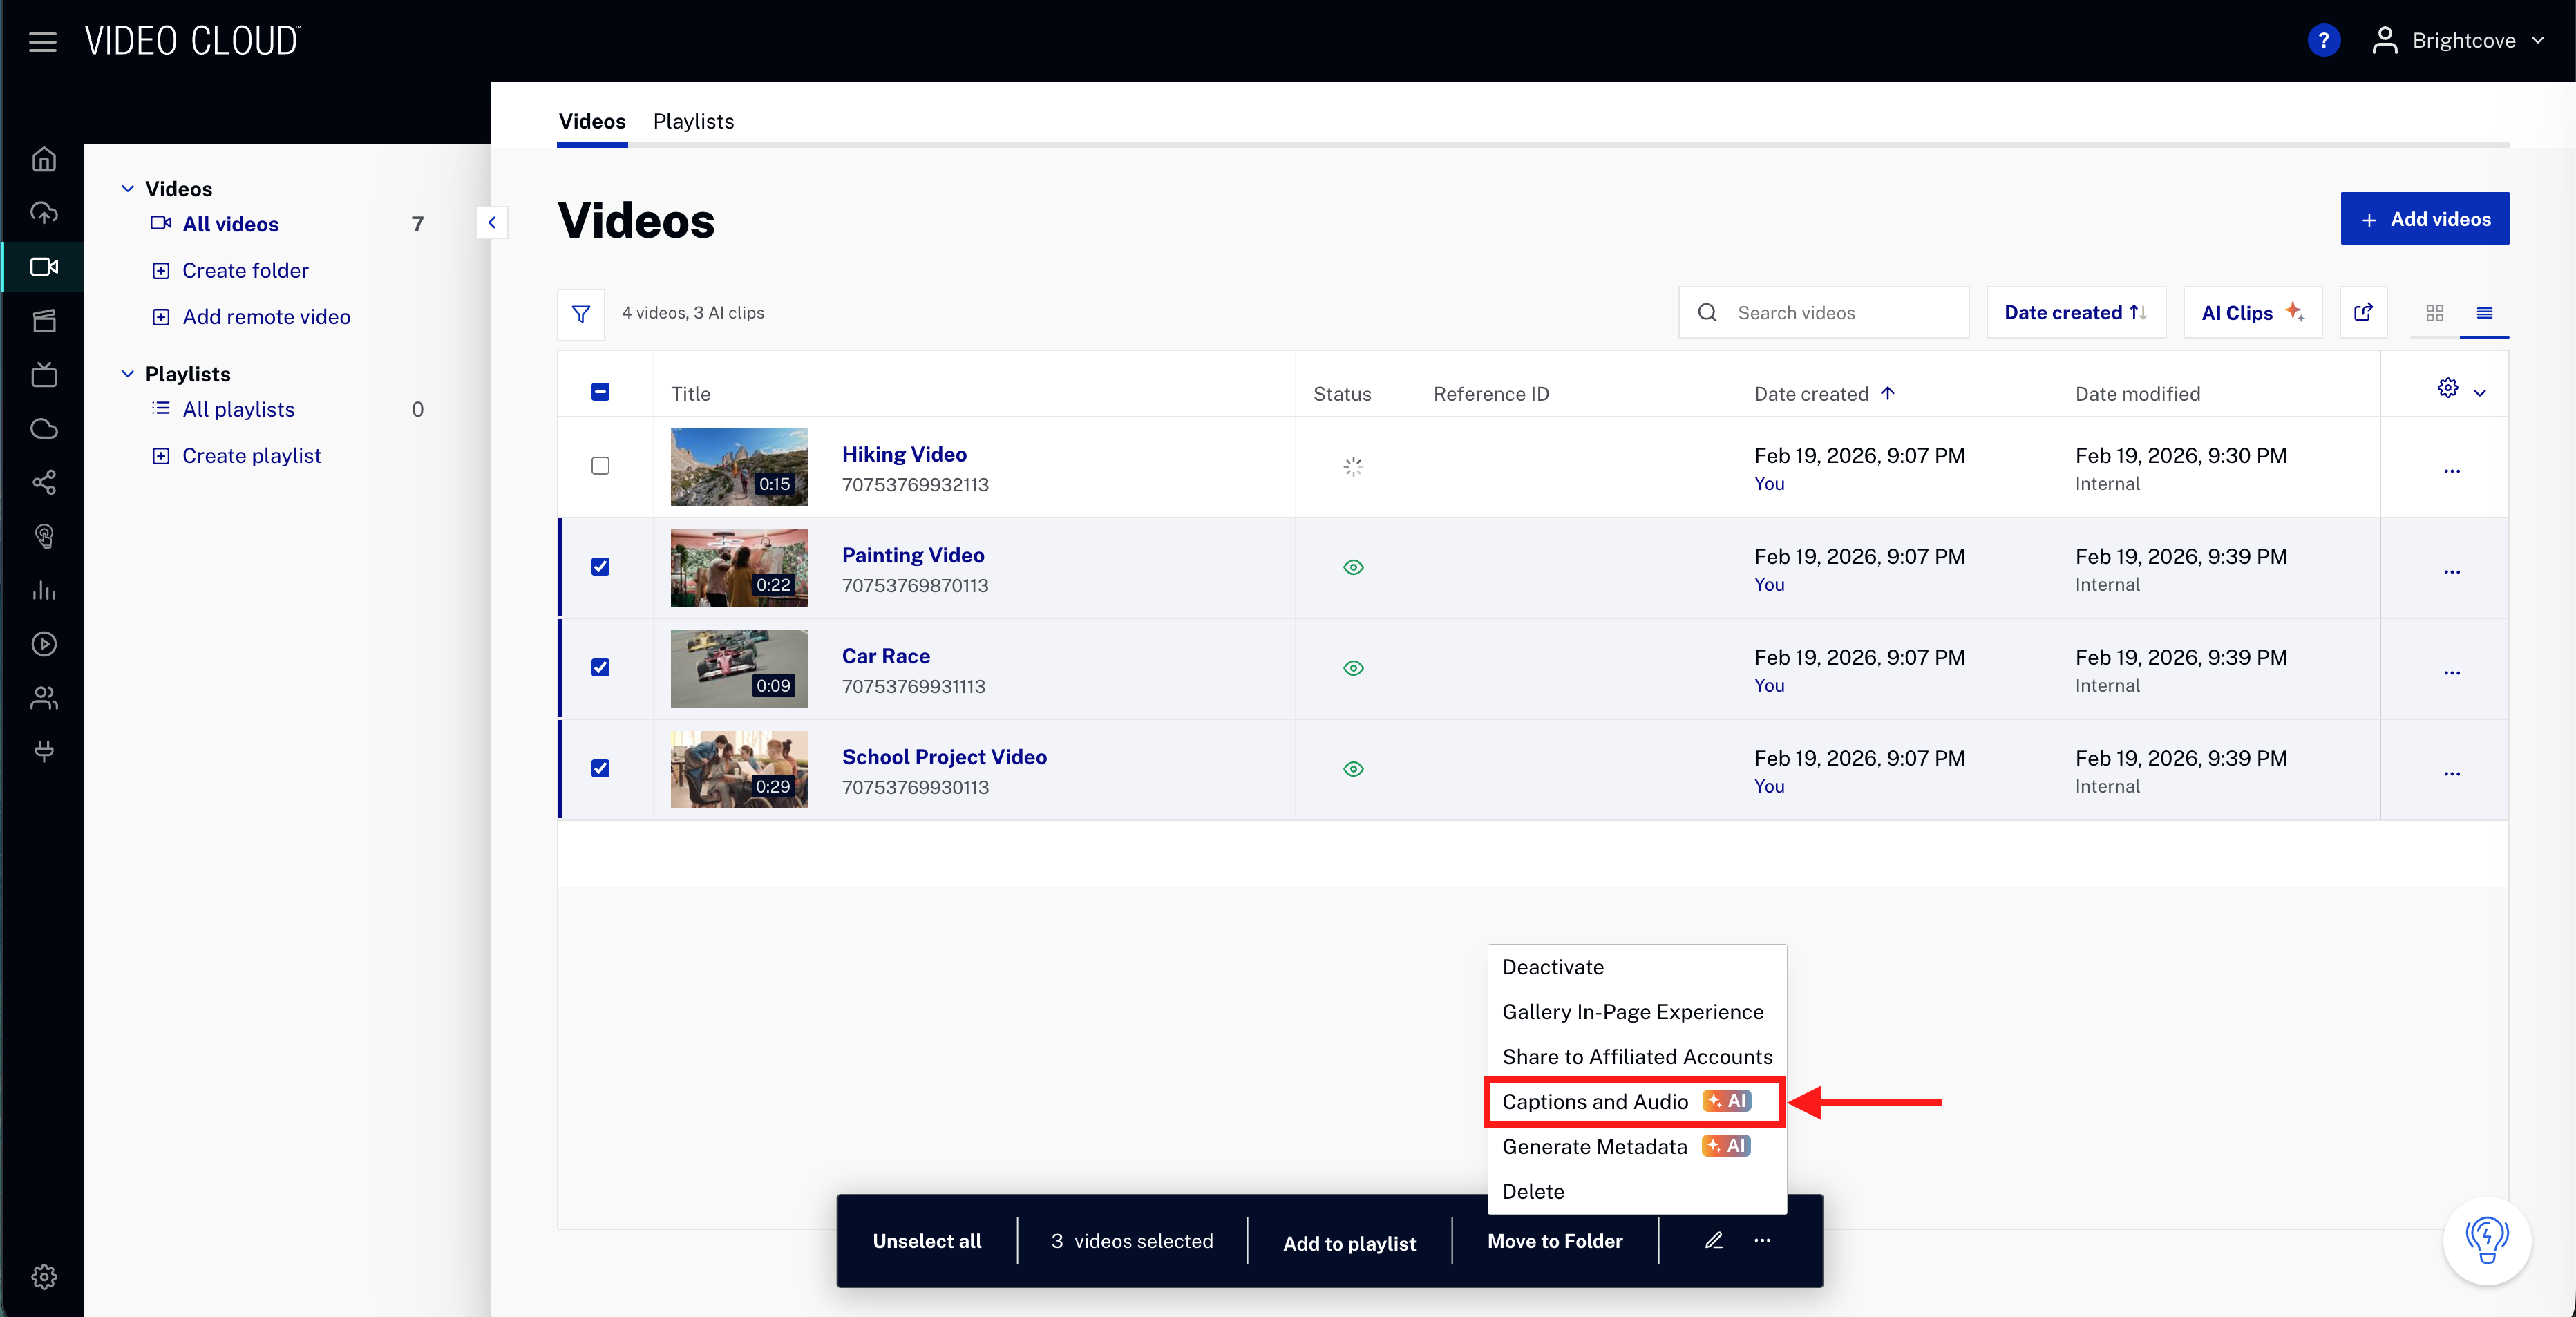The width and height of the screenshot is (2576, 1317).
Task: Click the lightbulb assistant icon
Action: click(x=2486, y=1240)
